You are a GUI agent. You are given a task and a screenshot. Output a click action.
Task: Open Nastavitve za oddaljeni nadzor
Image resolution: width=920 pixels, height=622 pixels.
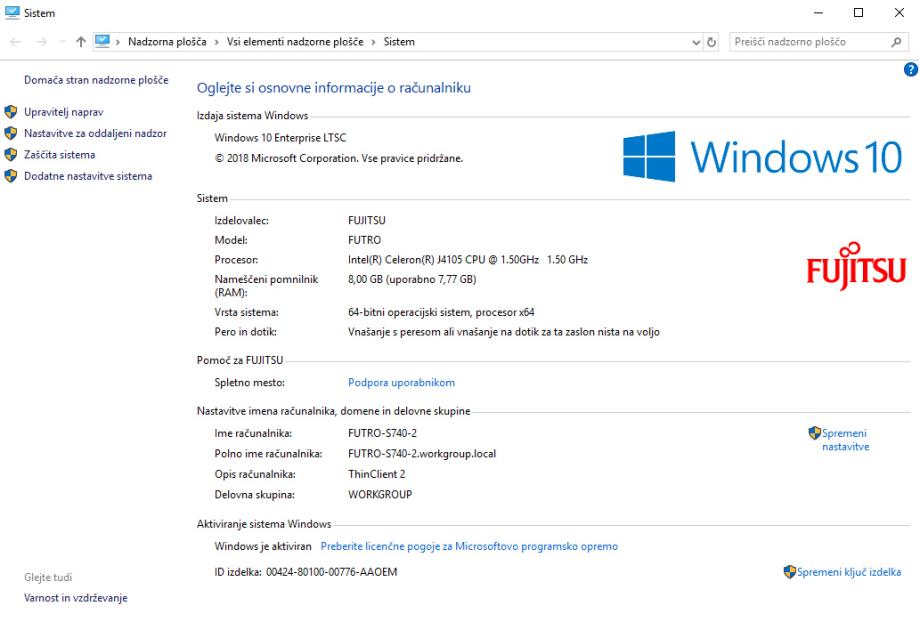point(95,133)
